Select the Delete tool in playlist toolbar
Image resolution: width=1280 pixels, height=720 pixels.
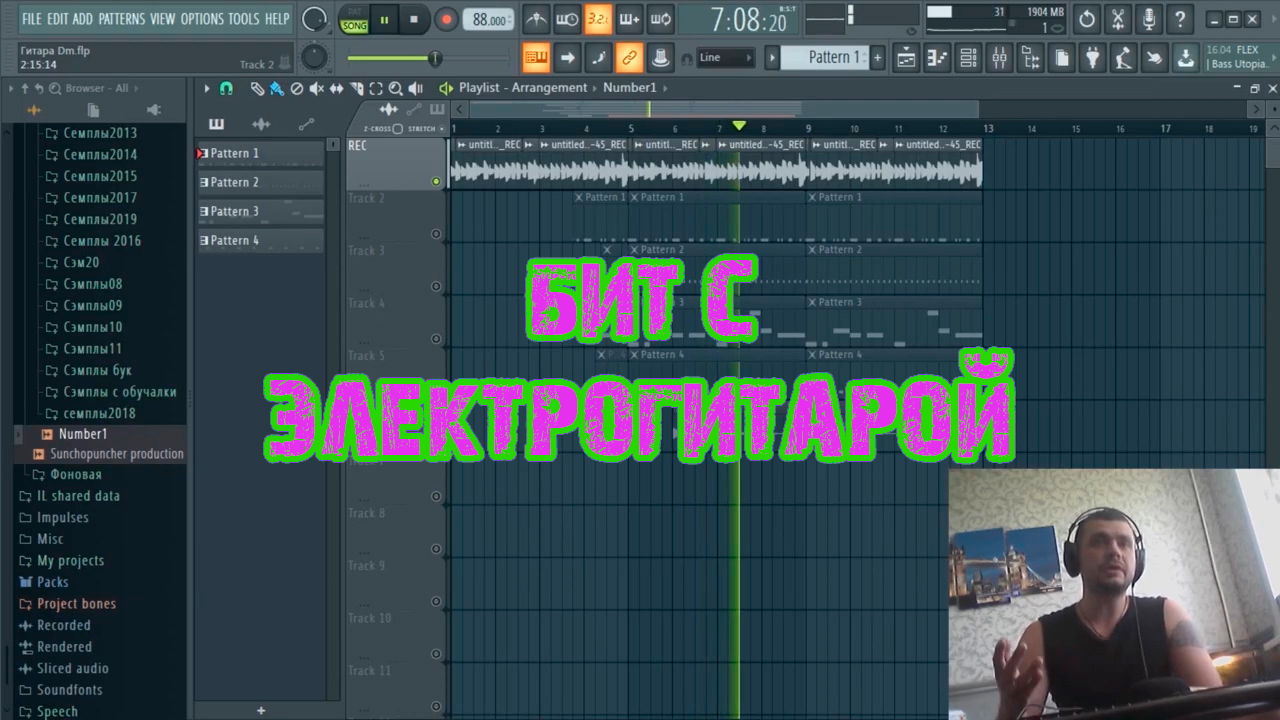(x=296, y=88)
